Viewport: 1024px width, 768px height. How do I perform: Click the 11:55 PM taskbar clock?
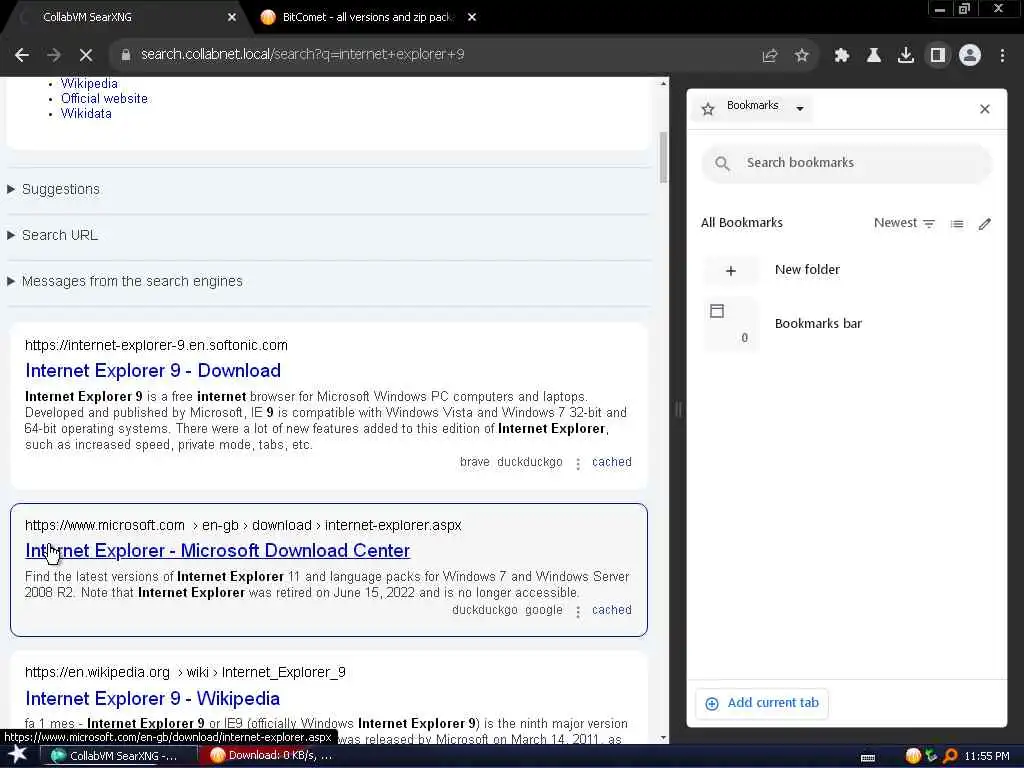coord(987,756)
